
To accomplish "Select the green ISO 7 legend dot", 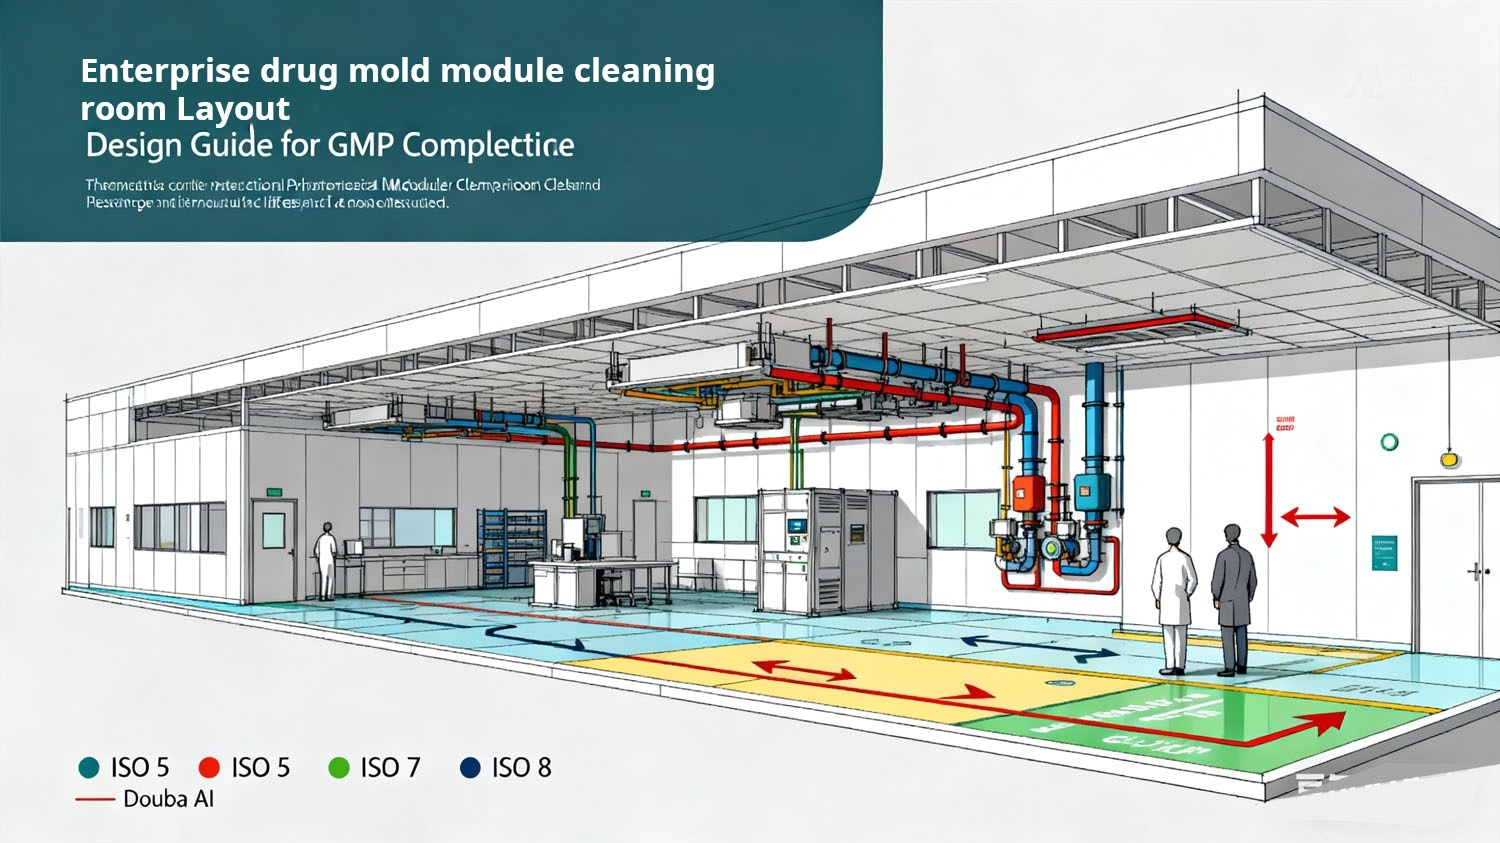I will coord(340,768).
